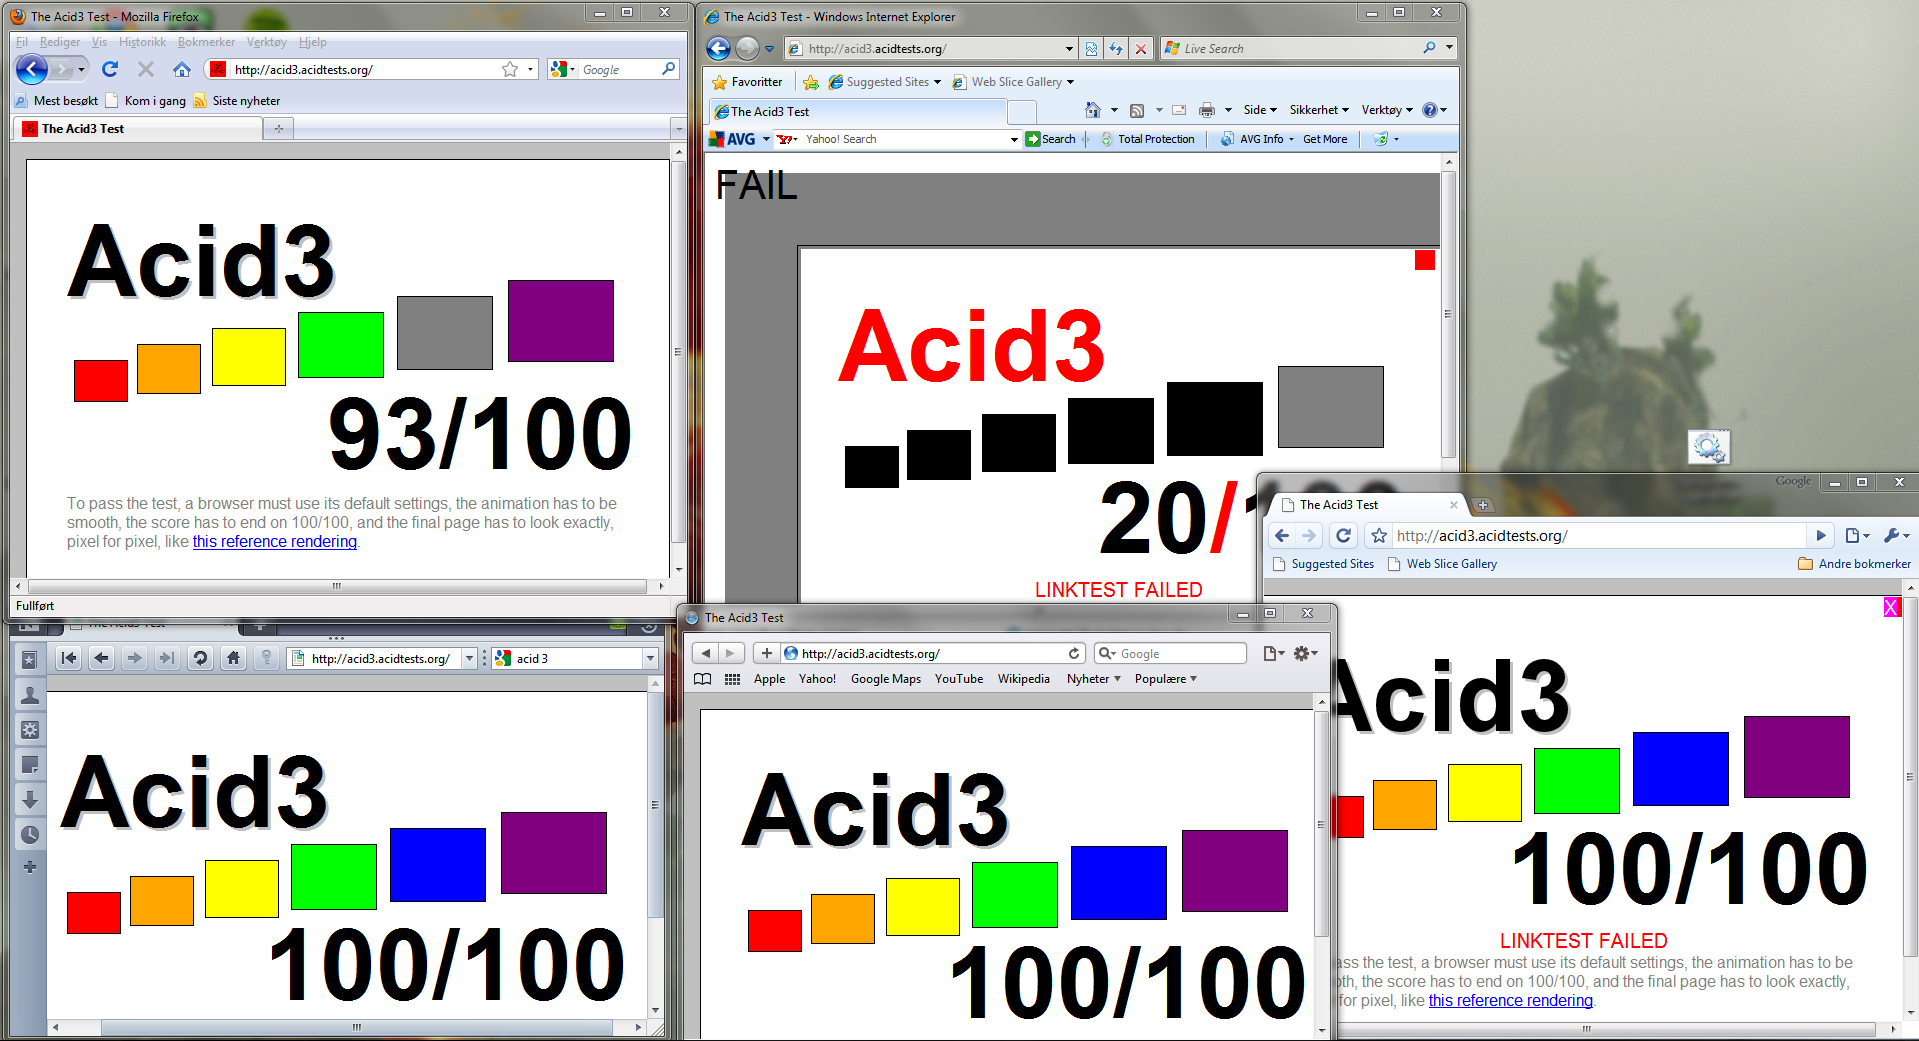Click Opera home button
The image size is (1919, 1041).
pyautogui.click(x=233, y=658)
